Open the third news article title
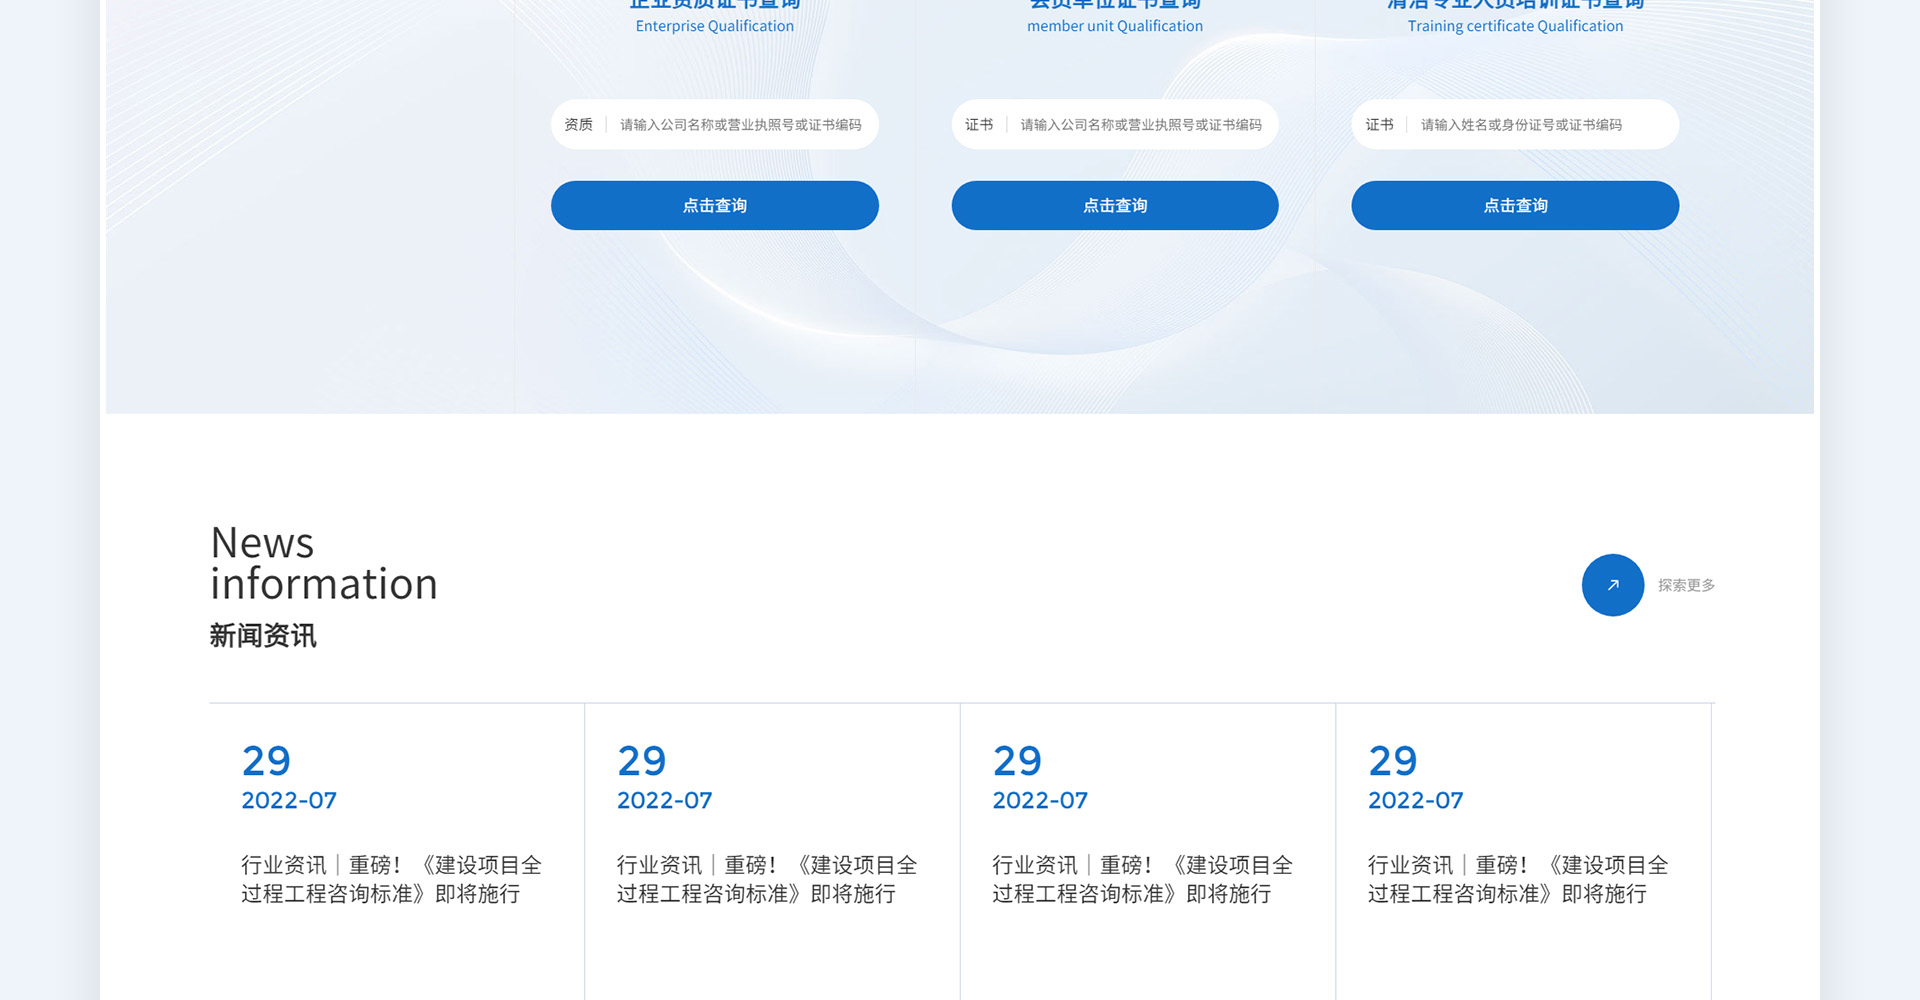The width and height of the screenshot is (1920, 1000). [1142, 879]
